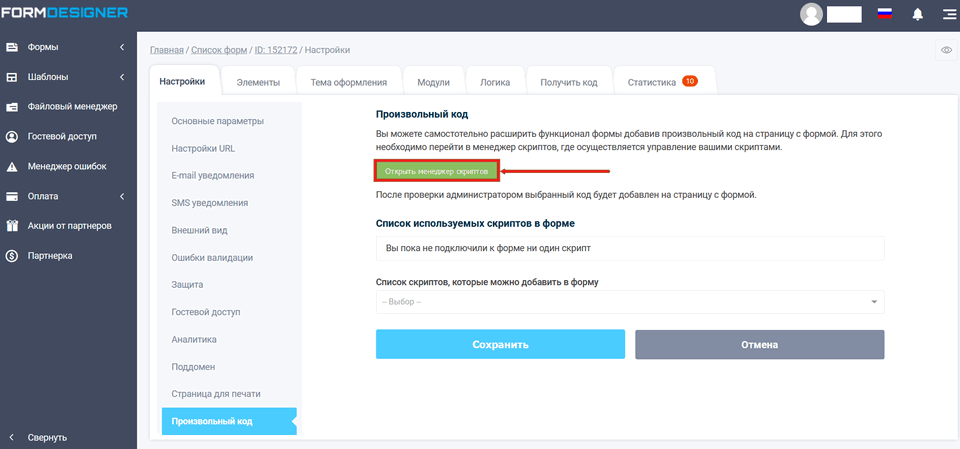This screenshot has width=960, height=449.
Task: Select Поддомен settings item
Action: [x=193, y=367]
